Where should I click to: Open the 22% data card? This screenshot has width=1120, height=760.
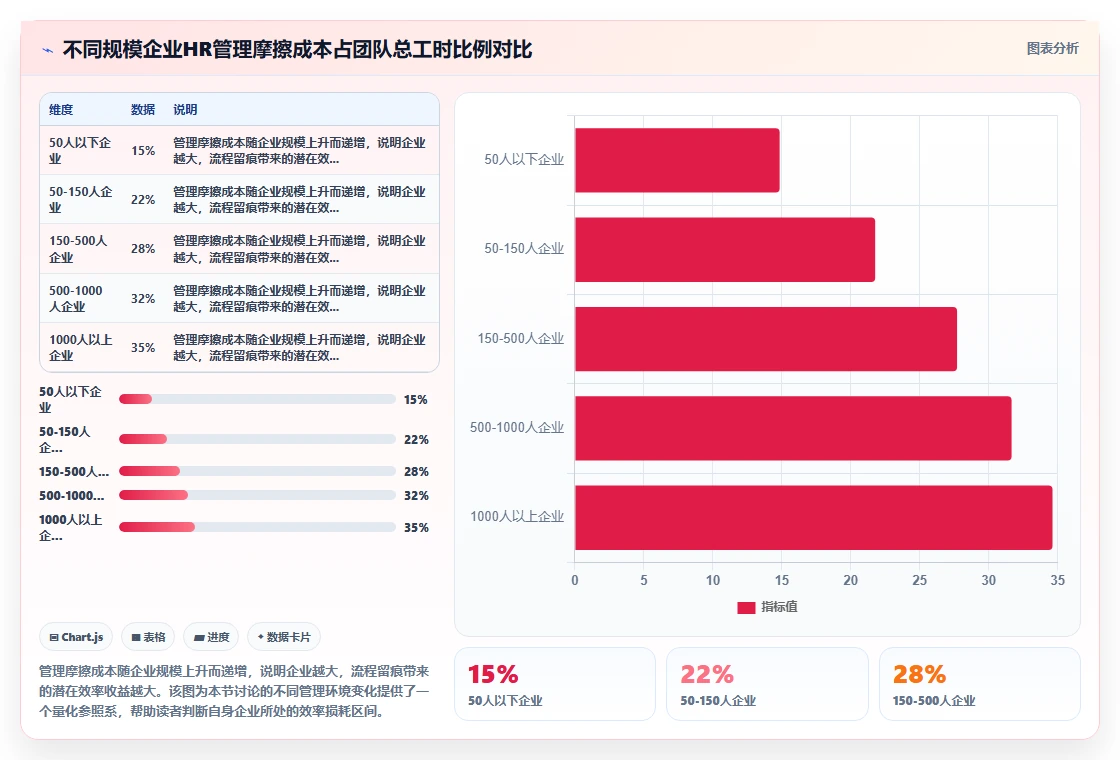coord(767,684)
